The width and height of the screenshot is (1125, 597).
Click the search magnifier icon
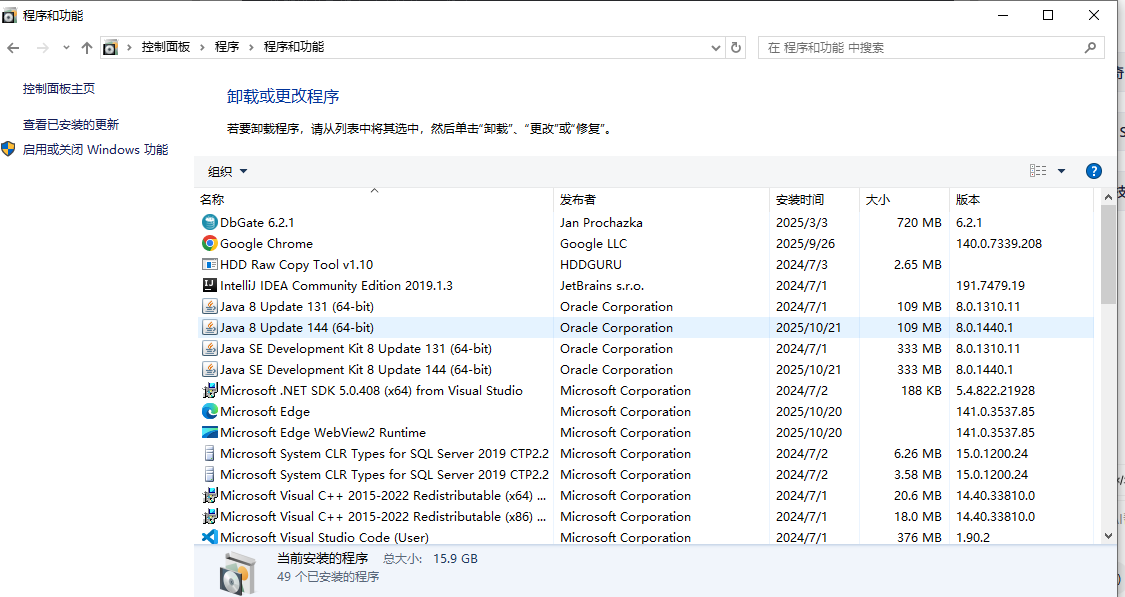[1090, 47]
